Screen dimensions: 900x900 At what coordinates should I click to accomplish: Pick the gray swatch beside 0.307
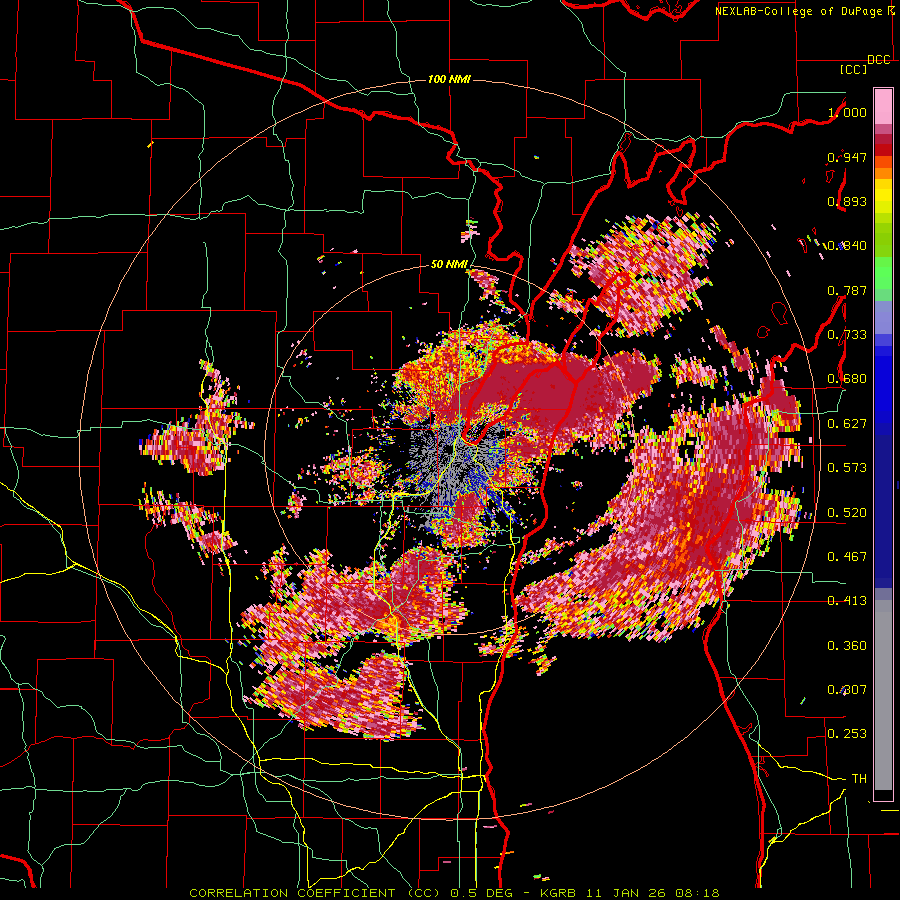coord(883,689)
